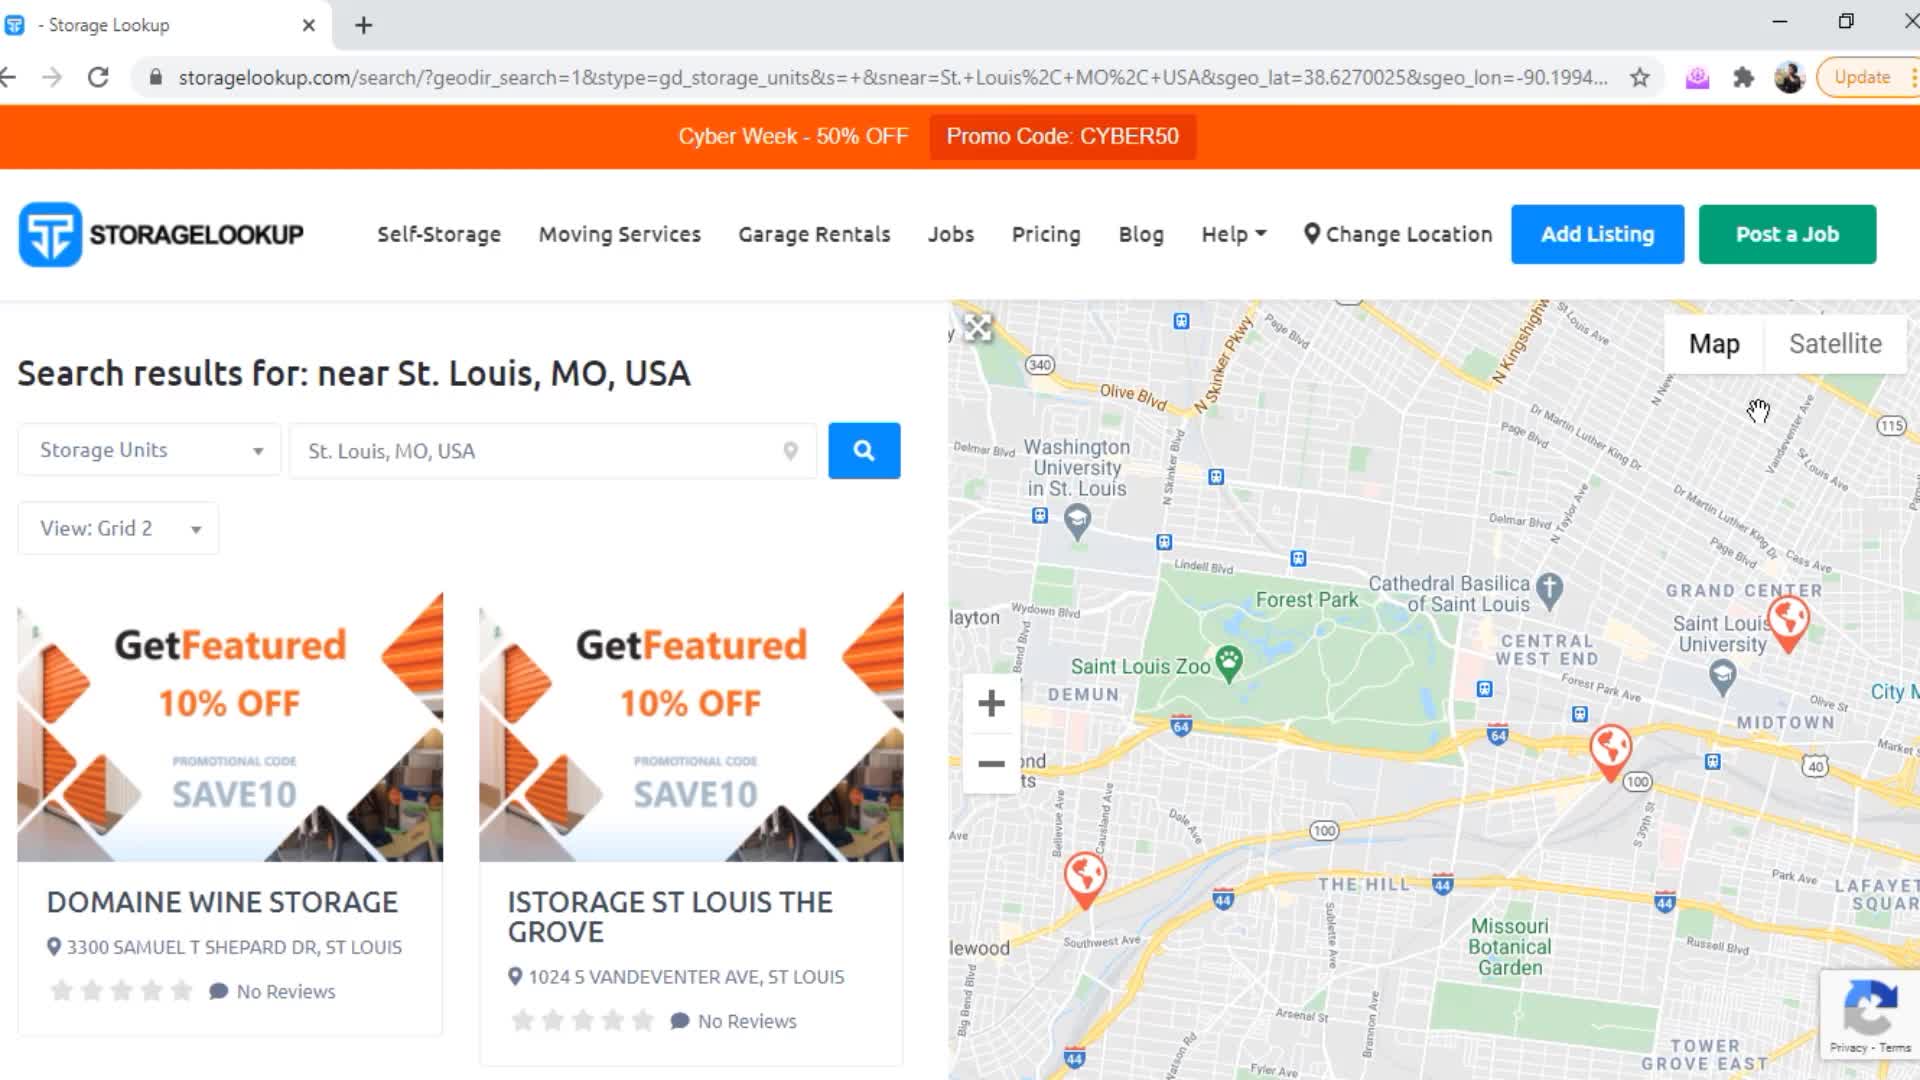Click the blue search magnifier button
Screen dimensions: 1920x1080
(863, 450)
